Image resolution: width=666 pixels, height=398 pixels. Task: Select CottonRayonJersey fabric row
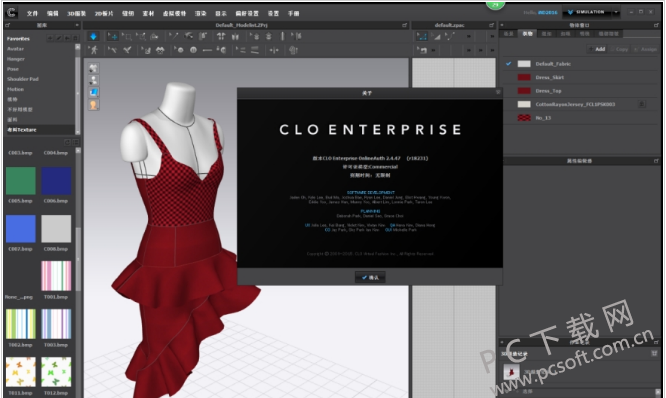click(x=581, y=104)
